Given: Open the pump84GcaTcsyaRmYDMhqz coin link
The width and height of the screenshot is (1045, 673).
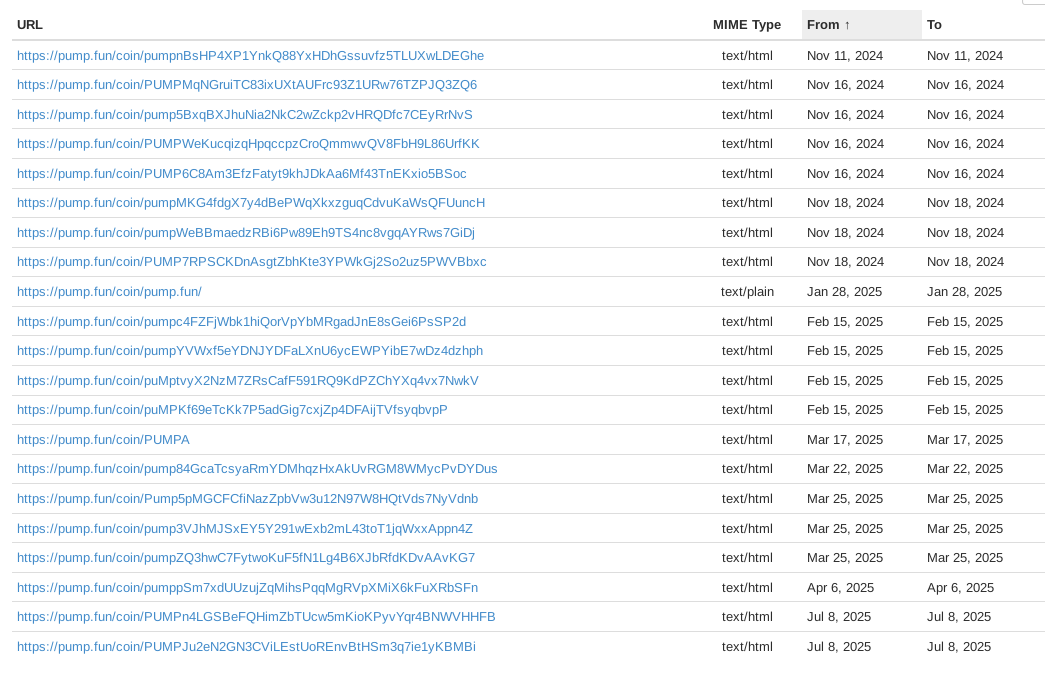Looking at the screenshot, I should pos(257,469).
